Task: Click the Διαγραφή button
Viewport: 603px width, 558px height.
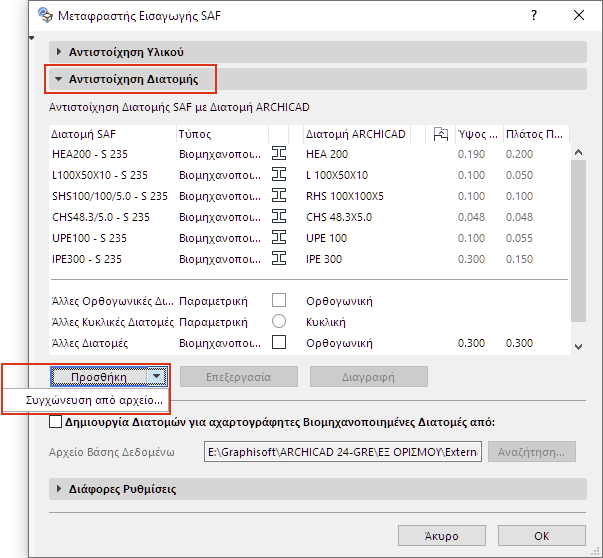Action: (x=369, y=377)
